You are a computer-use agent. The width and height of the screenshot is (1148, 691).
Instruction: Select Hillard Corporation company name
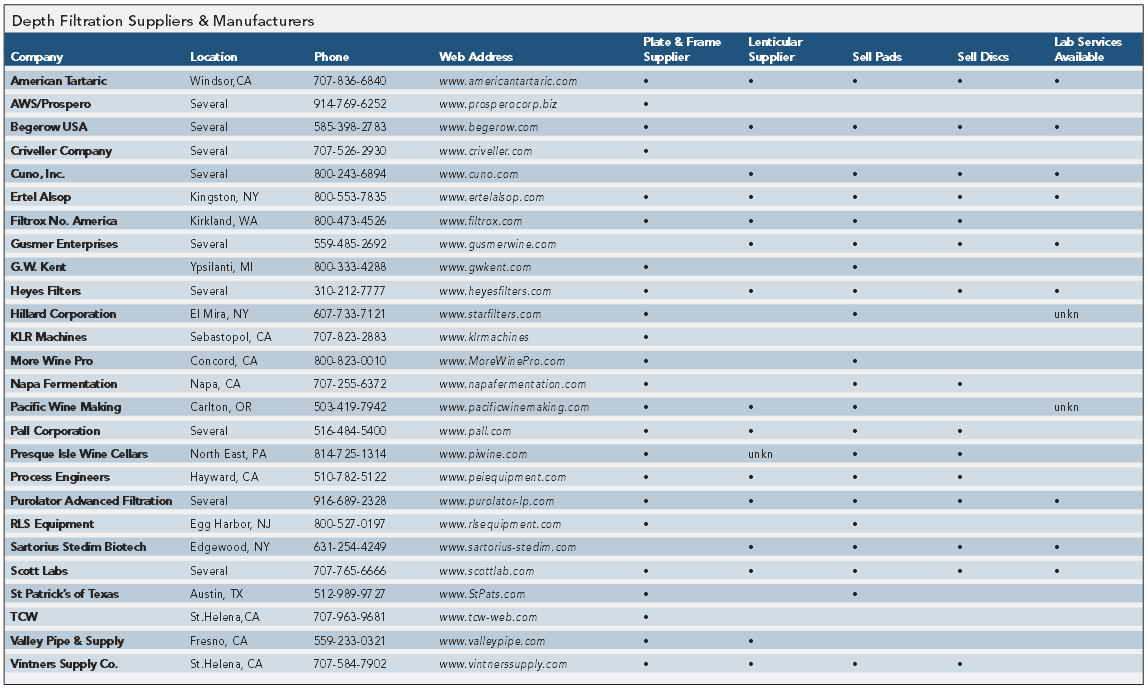click(x=63, y=314)
